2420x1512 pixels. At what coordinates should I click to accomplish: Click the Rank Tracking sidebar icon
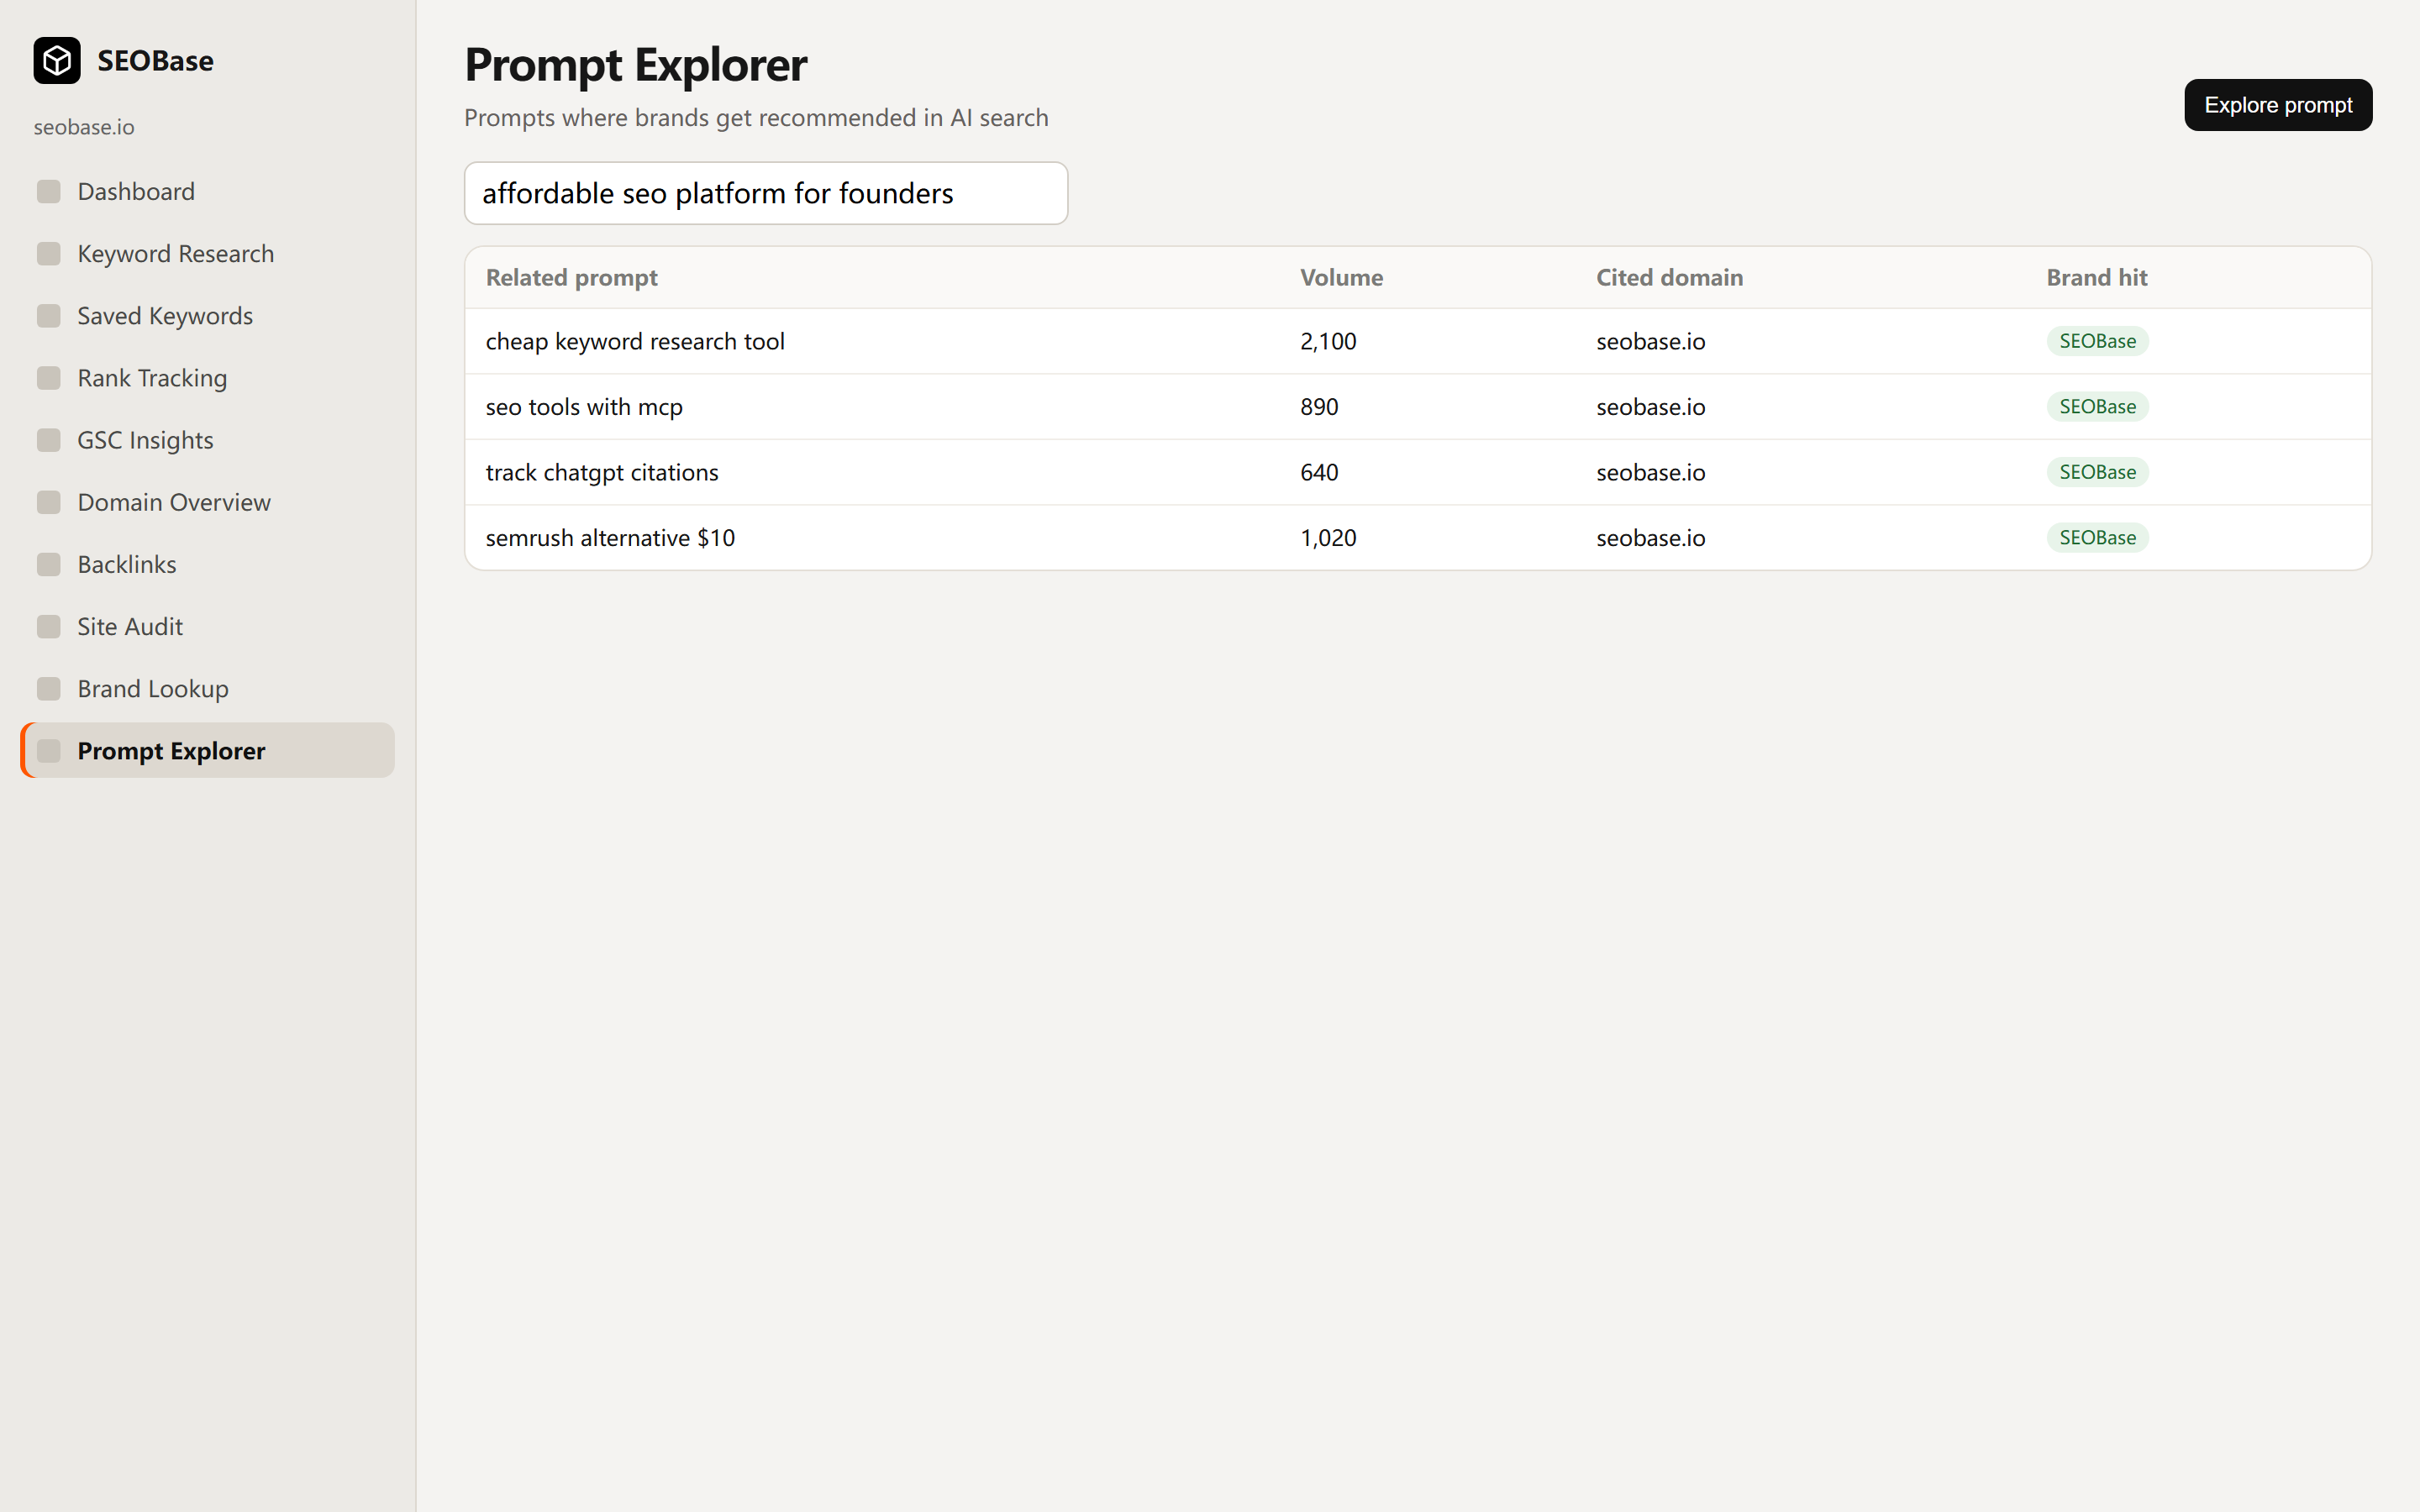pos(48,378)
